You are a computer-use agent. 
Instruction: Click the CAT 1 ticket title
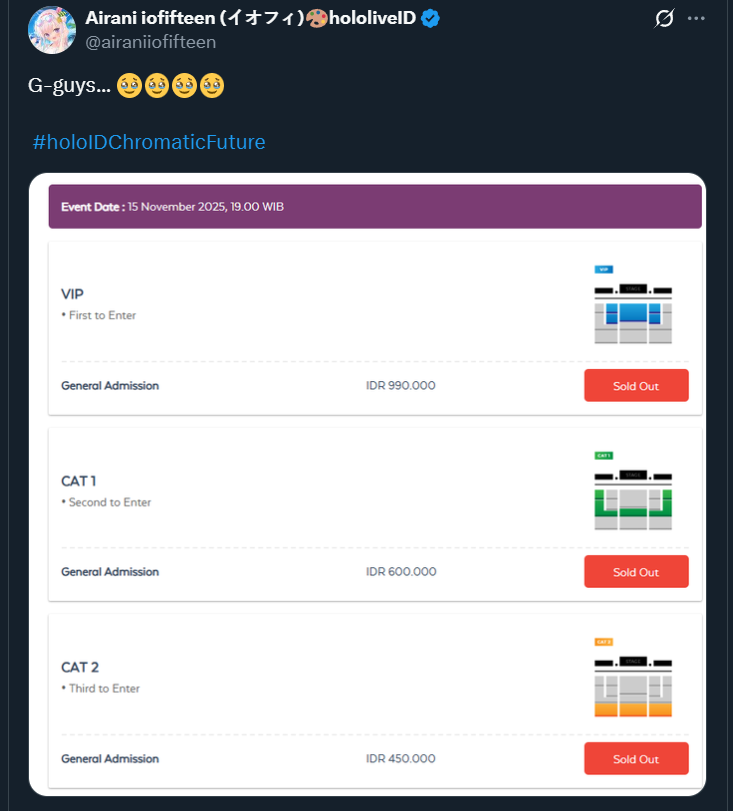[79, 481]
